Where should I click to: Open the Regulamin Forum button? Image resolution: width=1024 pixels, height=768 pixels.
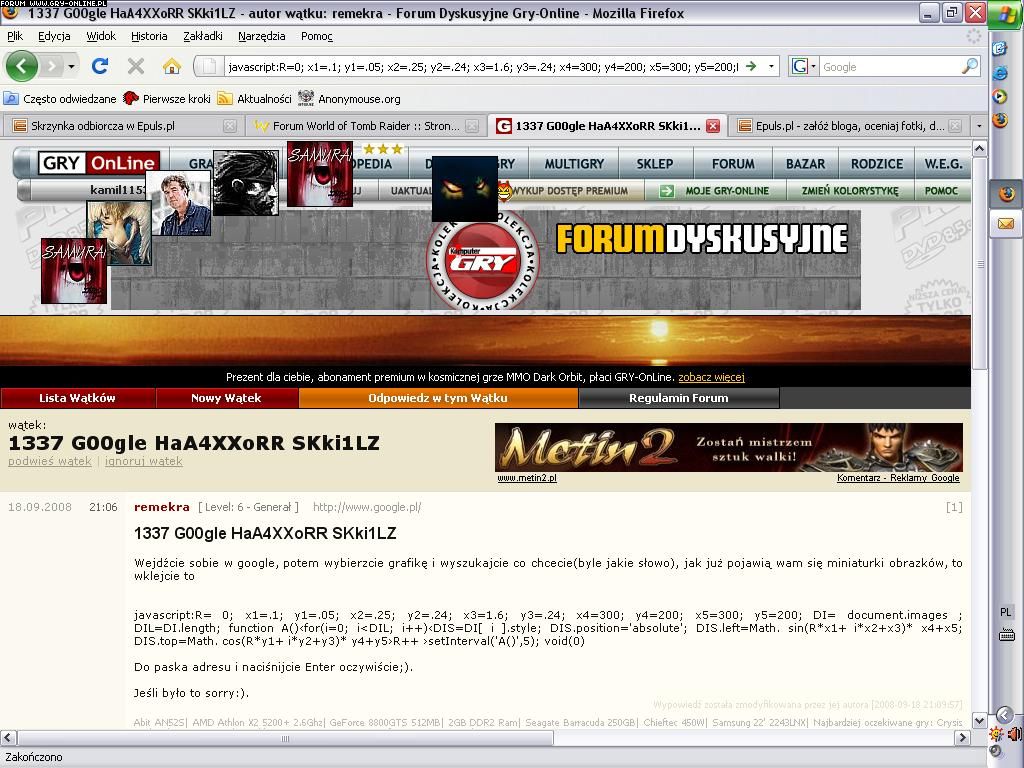pos(679,398)
